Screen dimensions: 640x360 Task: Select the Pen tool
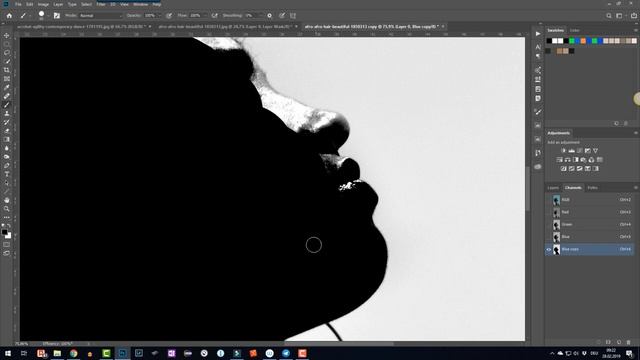(x=7, y=166)
